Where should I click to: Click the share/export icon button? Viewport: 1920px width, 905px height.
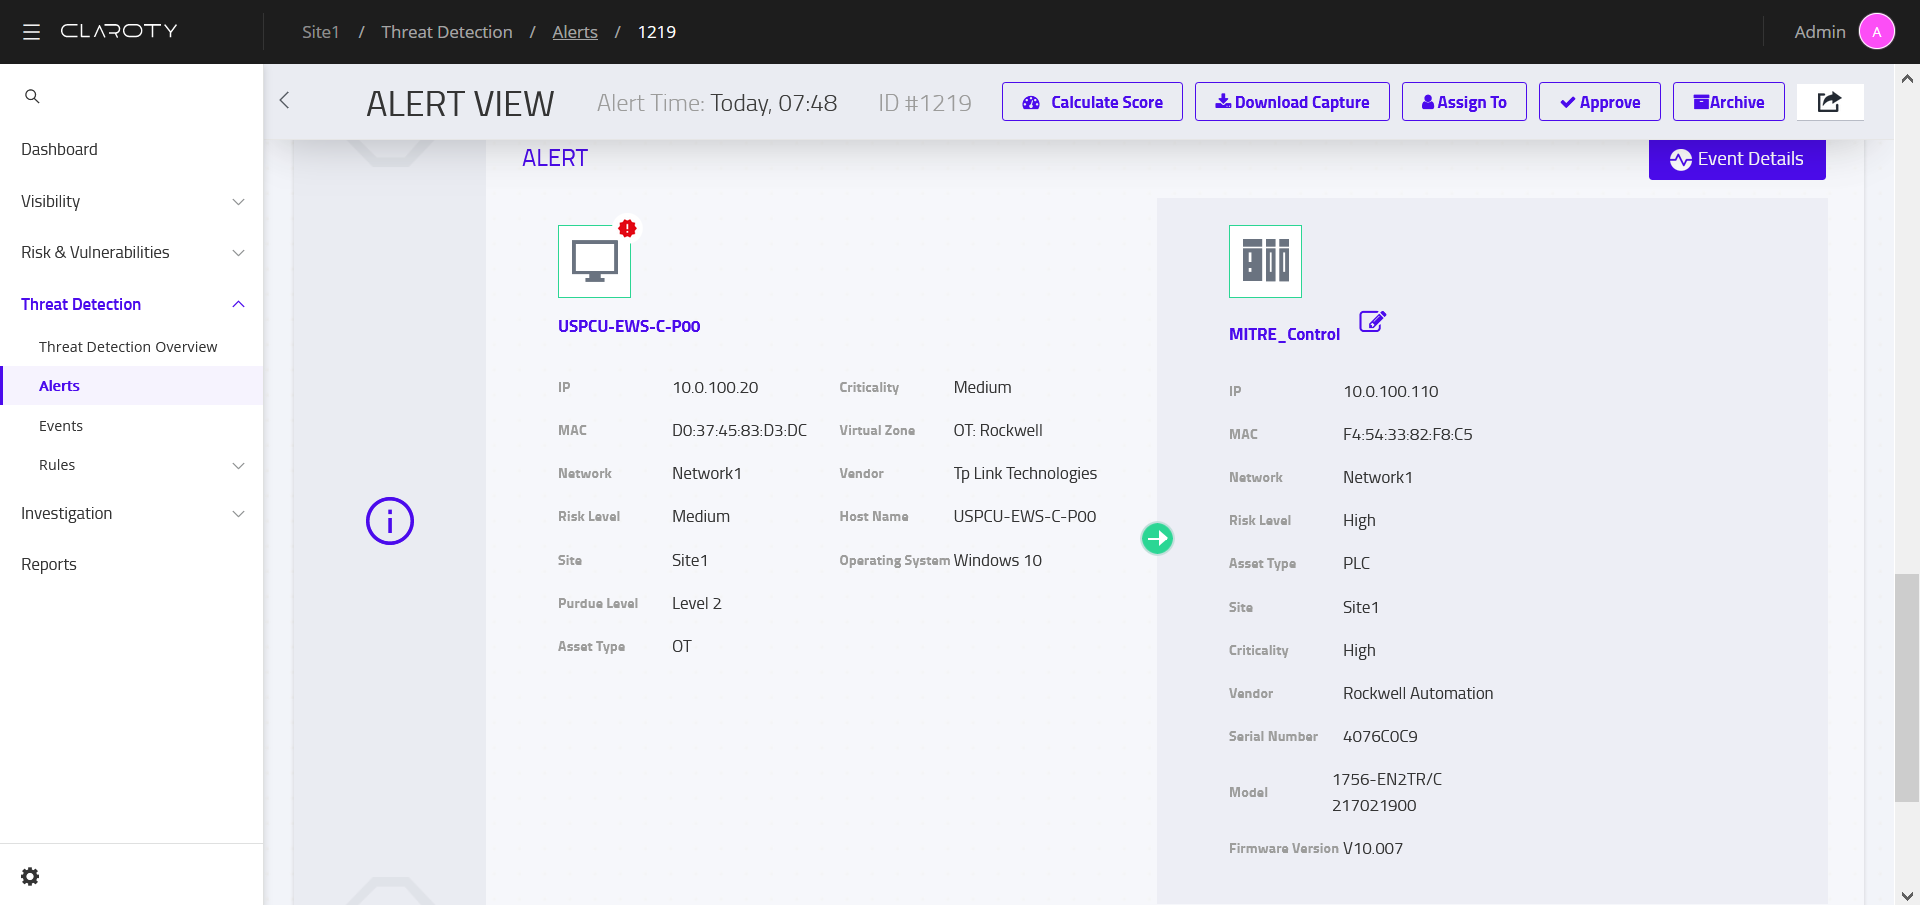[x=1829, y=101]
